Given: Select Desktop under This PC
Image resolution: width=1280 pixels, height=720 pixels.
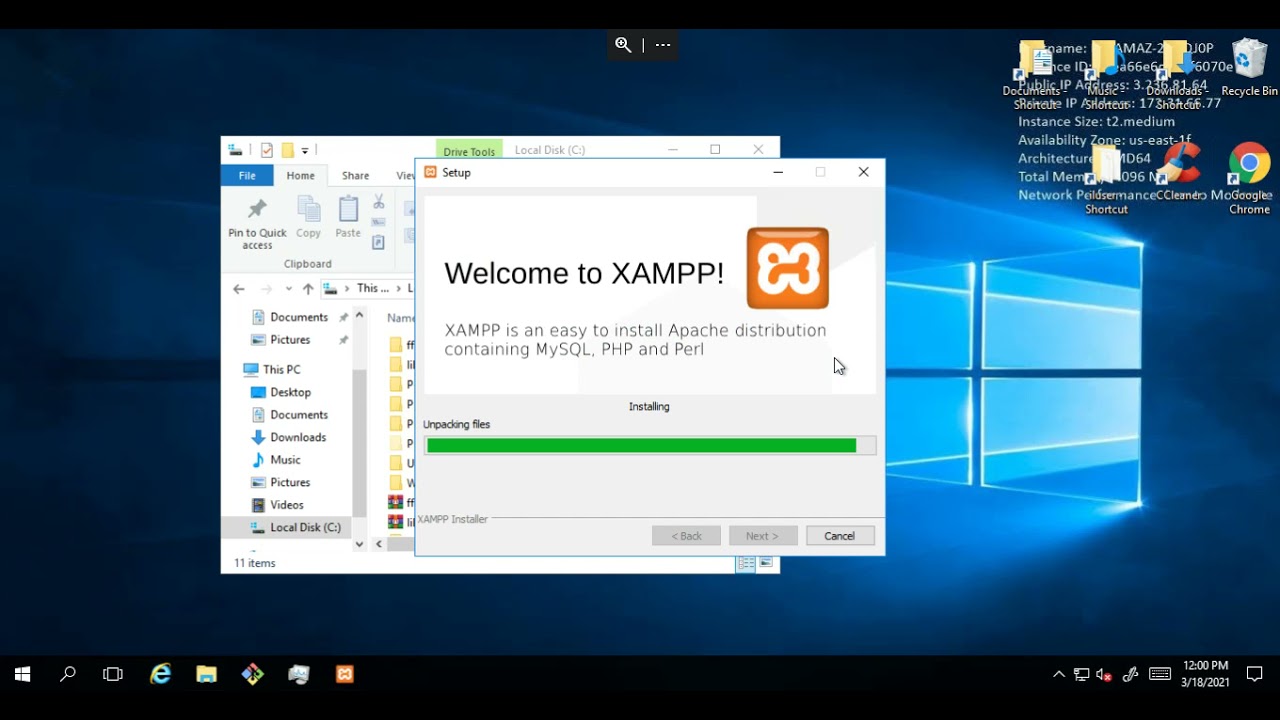Looking at the screenshot, I should pos(290,392).
